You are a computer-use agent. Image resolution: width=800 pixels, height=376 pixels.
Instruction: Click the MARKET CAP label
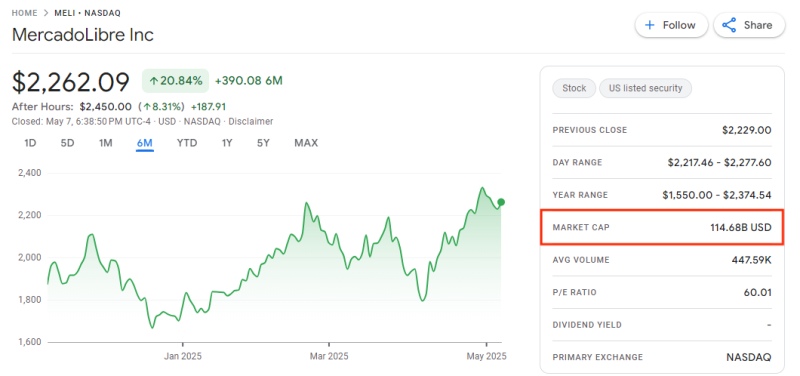tap(581, 227)
